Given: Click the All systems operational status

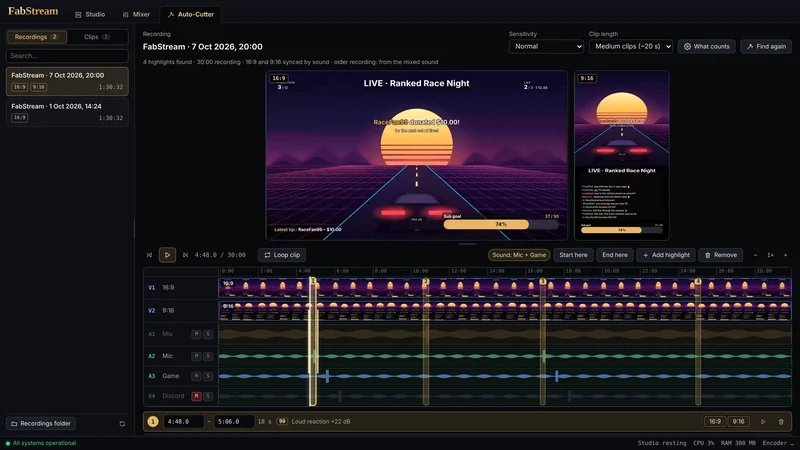Looking at the screenshot, I should 41,443.
